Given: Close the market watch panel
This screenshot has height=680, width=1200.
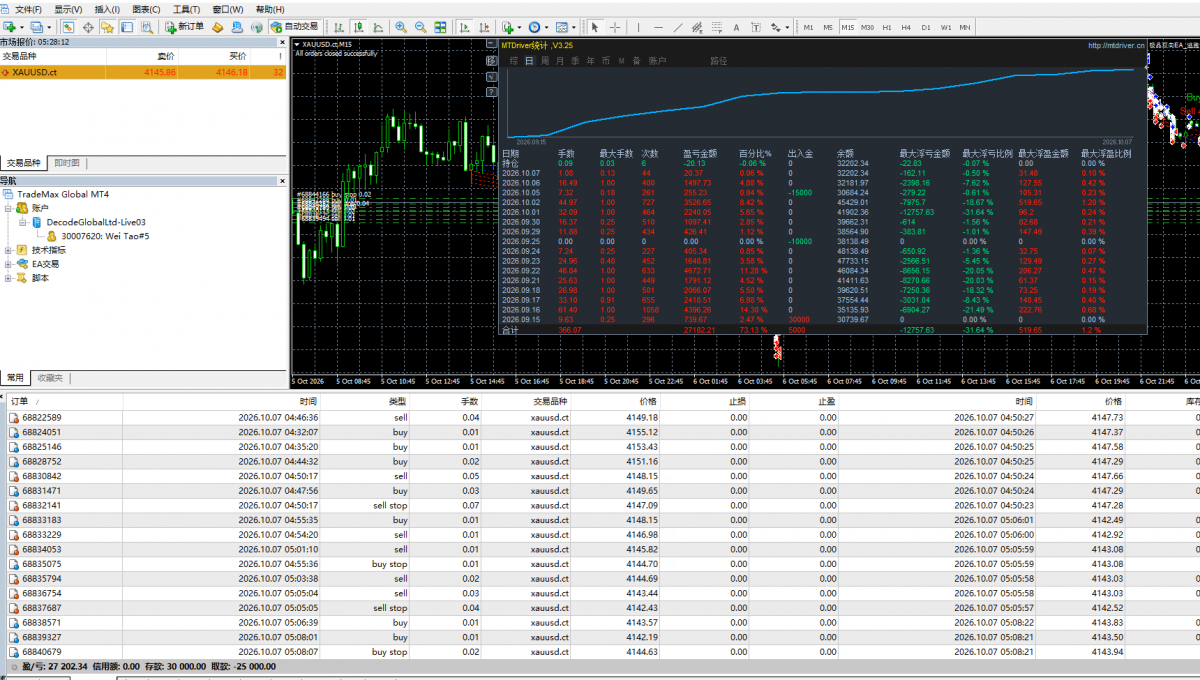Looking at the screenshot, I should tap(282, 42).
